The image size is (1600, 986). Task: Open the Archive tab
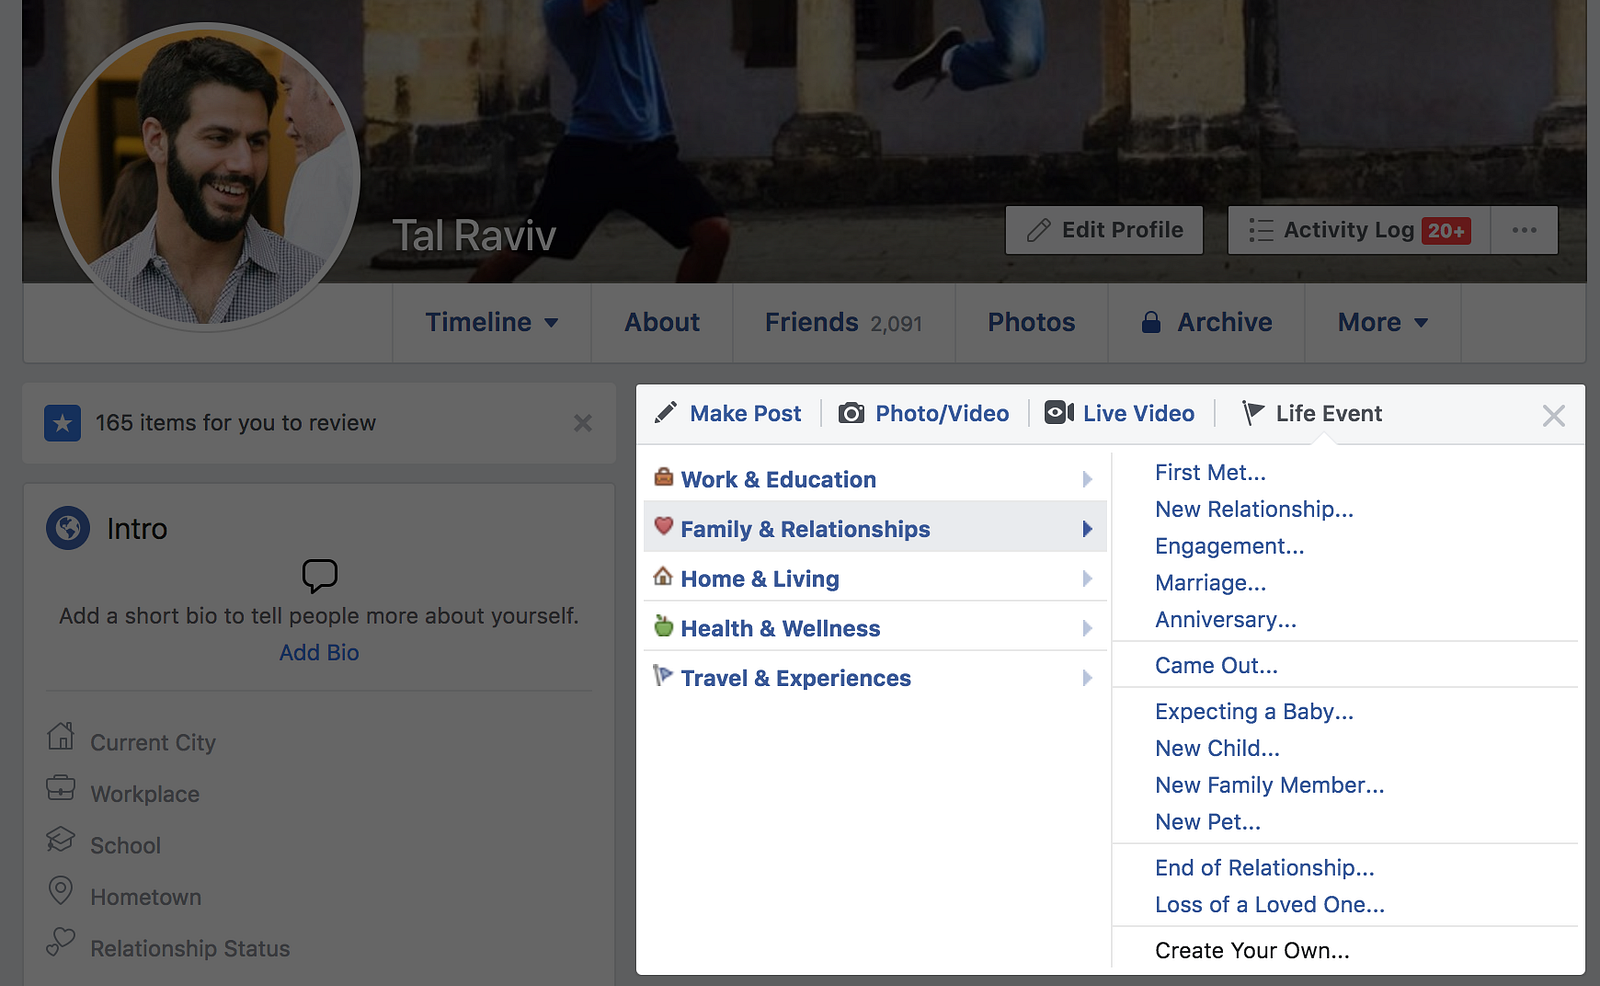coord(1207,322)
